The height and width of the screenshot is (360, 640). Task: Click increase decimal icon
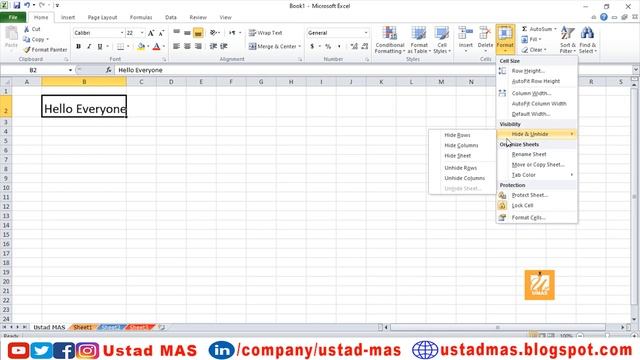pos(354,47)
